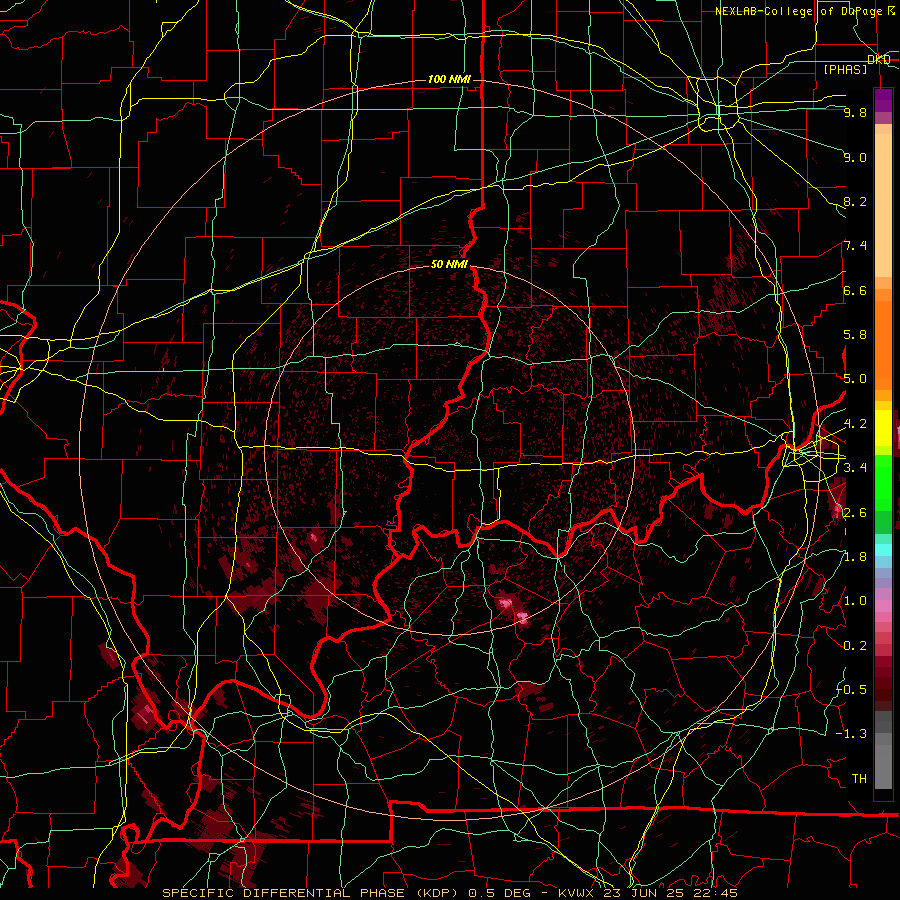Screen dimensions: 900x900
Task: Click the 9.8 value on the color scale
Action: pyautogui.click(x=855, y=112)
